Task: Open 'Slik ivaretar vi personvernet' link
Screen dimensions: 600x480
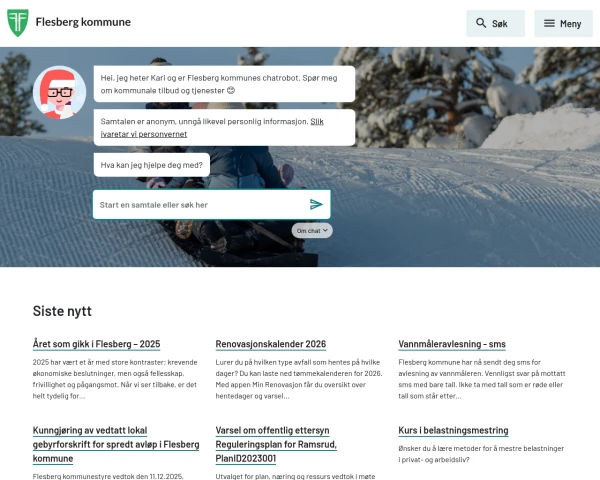Action: click(x=212, y=127)
